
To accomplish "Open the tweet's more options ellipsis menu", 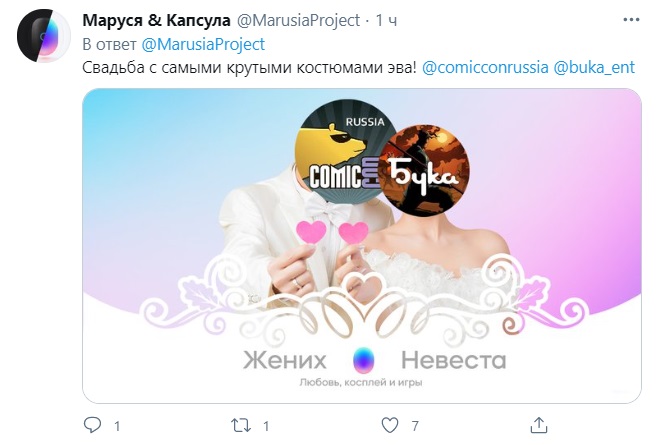I will [x=631, y=20].
